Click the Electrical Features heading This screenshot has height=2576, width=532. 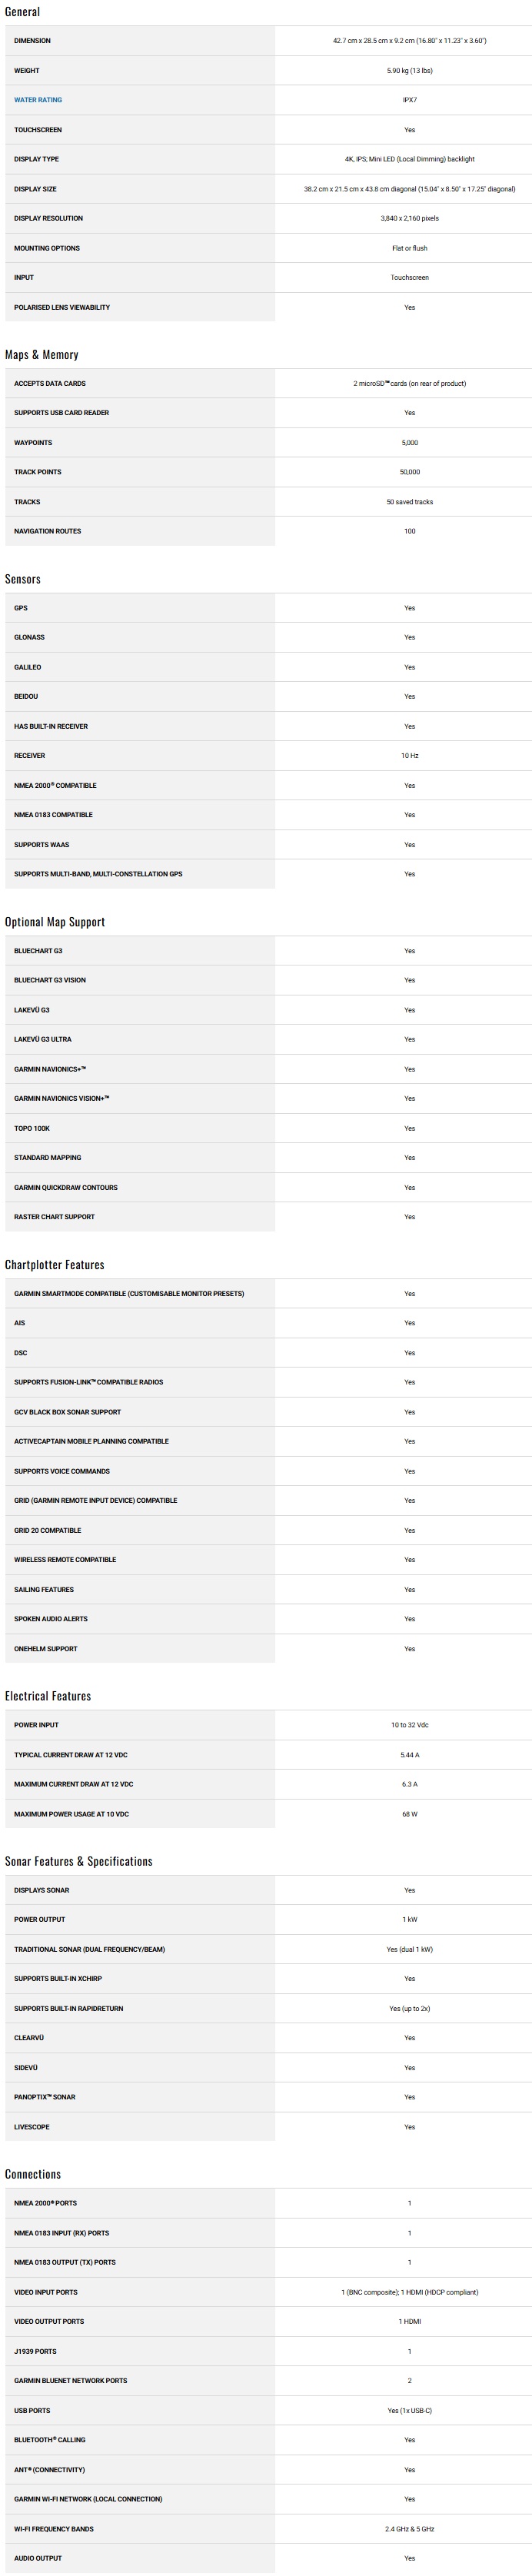coord(48,1696)
